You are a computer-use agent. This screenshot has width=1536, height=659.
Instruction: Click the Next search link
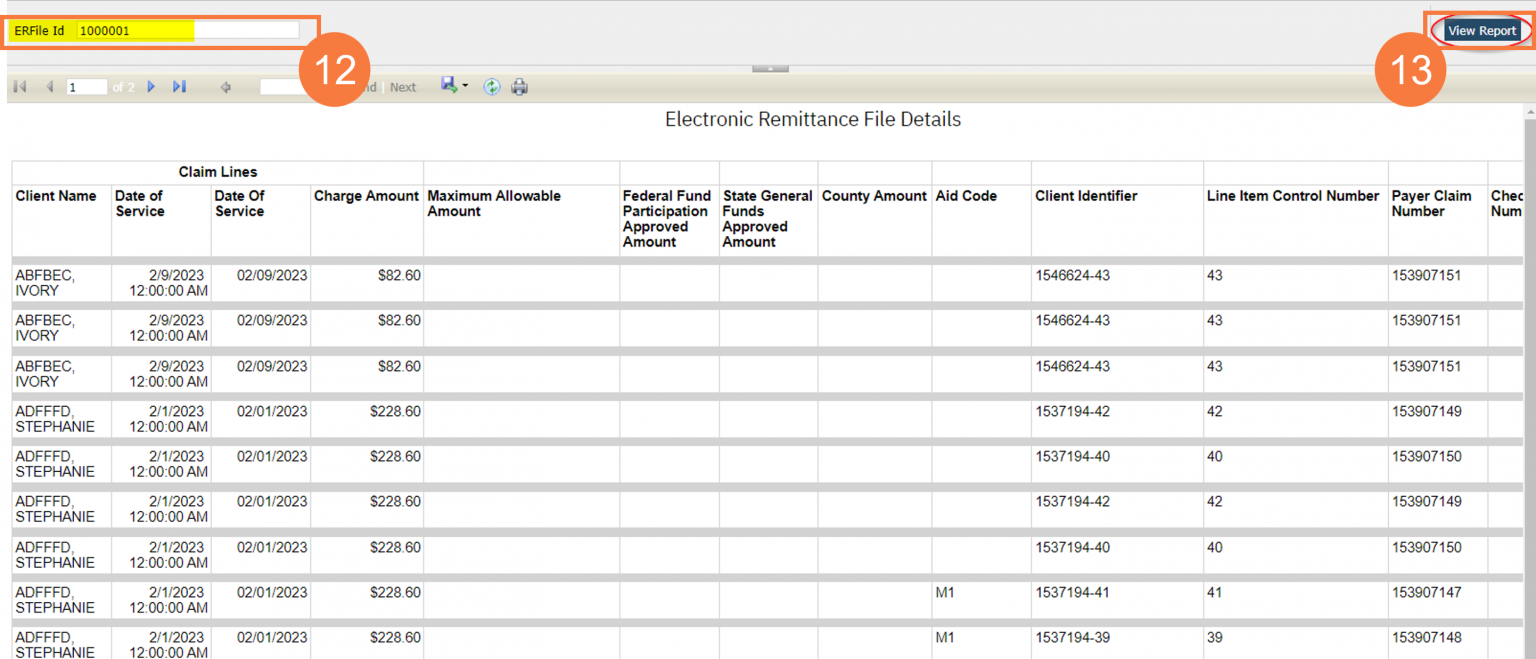(x=403, y=87)
